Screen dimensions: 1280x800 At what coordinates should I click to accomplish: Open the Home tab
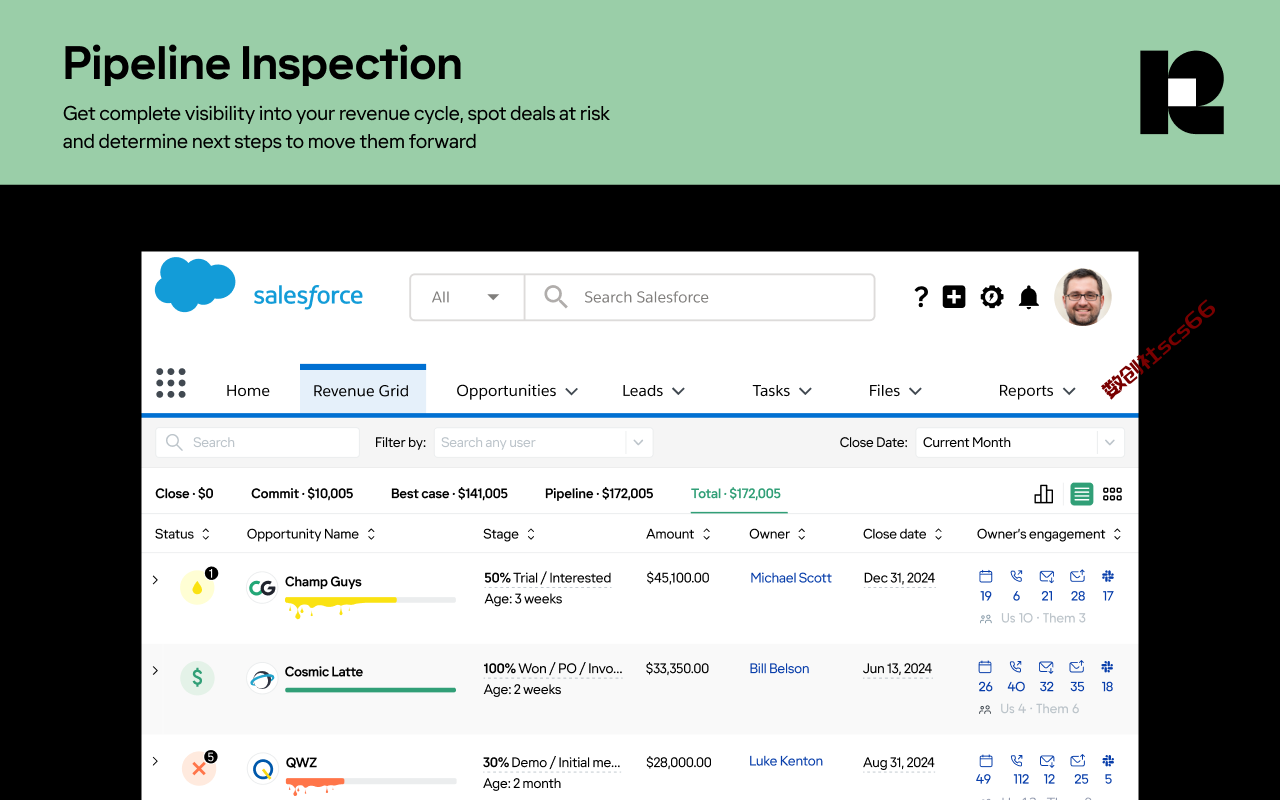pyautogui.click(x=248, y=391)
